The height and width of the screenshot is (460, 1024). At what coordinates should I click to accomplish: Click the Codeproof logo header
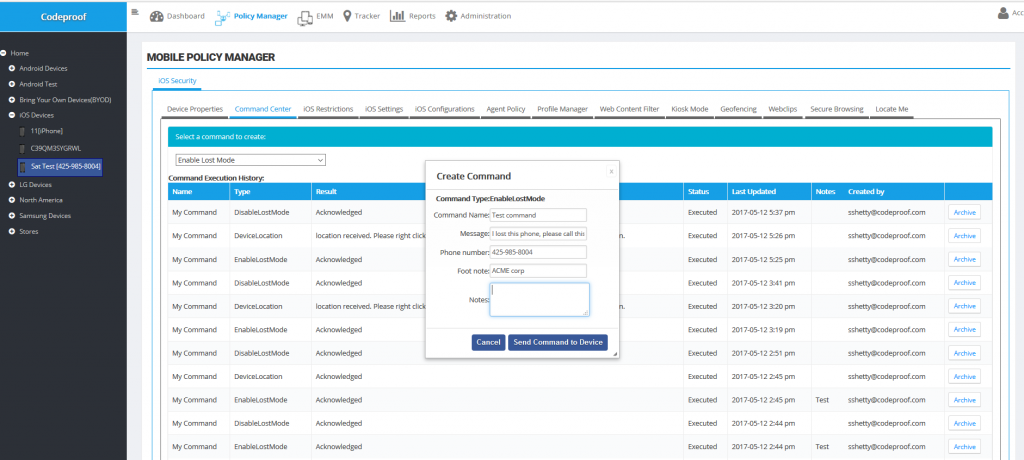point(63,16)
